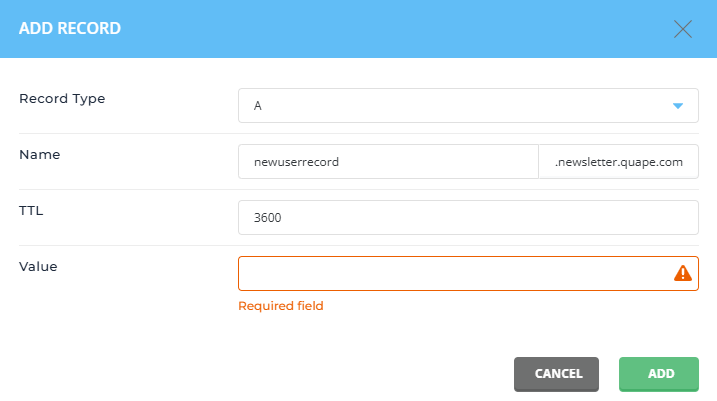Click the orange warning triangle icon
The width and height of the screenshot is (717, 401).
pyautogui.click(x=683, y=273)
